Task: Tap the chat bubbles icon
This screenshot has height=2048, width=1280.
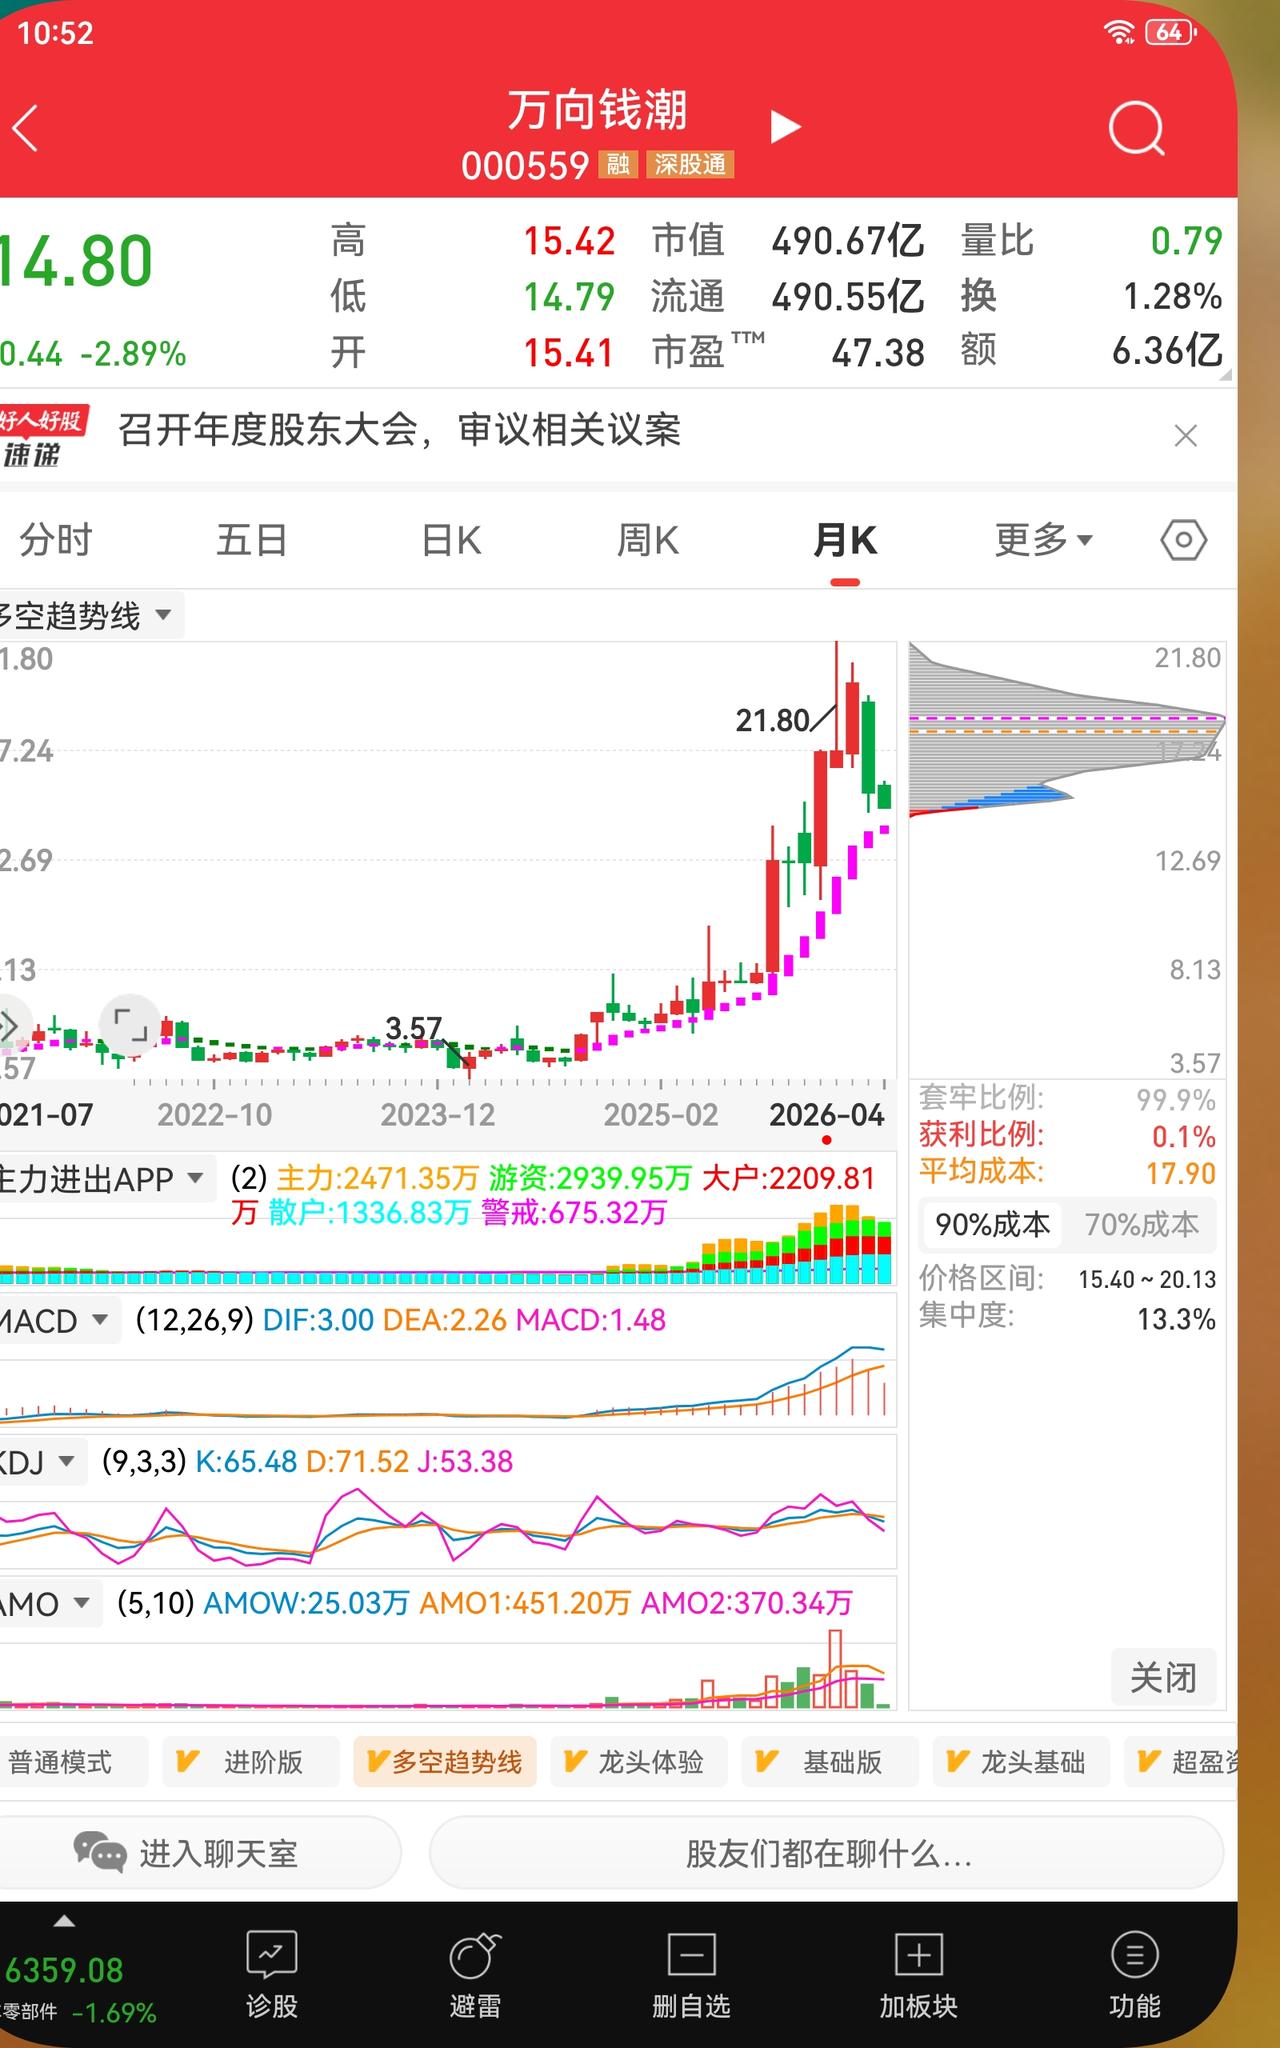Action: point(100,1852)
